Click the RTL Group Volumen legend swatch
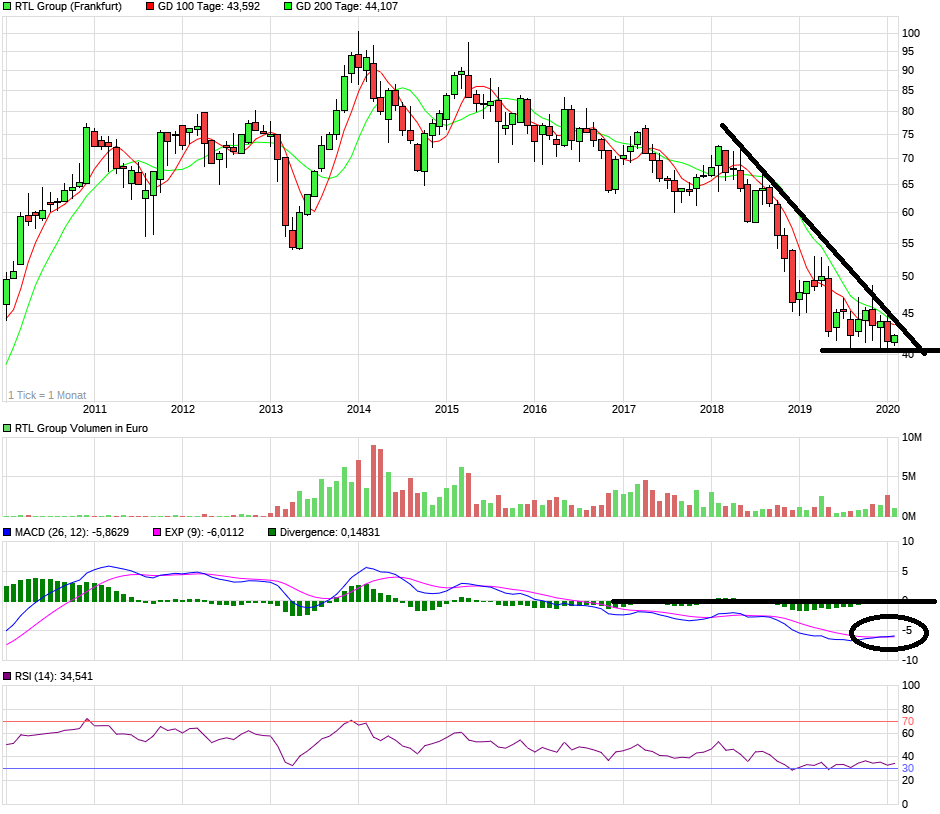Screen dimensions: 940x814 (x=8, y=429)
